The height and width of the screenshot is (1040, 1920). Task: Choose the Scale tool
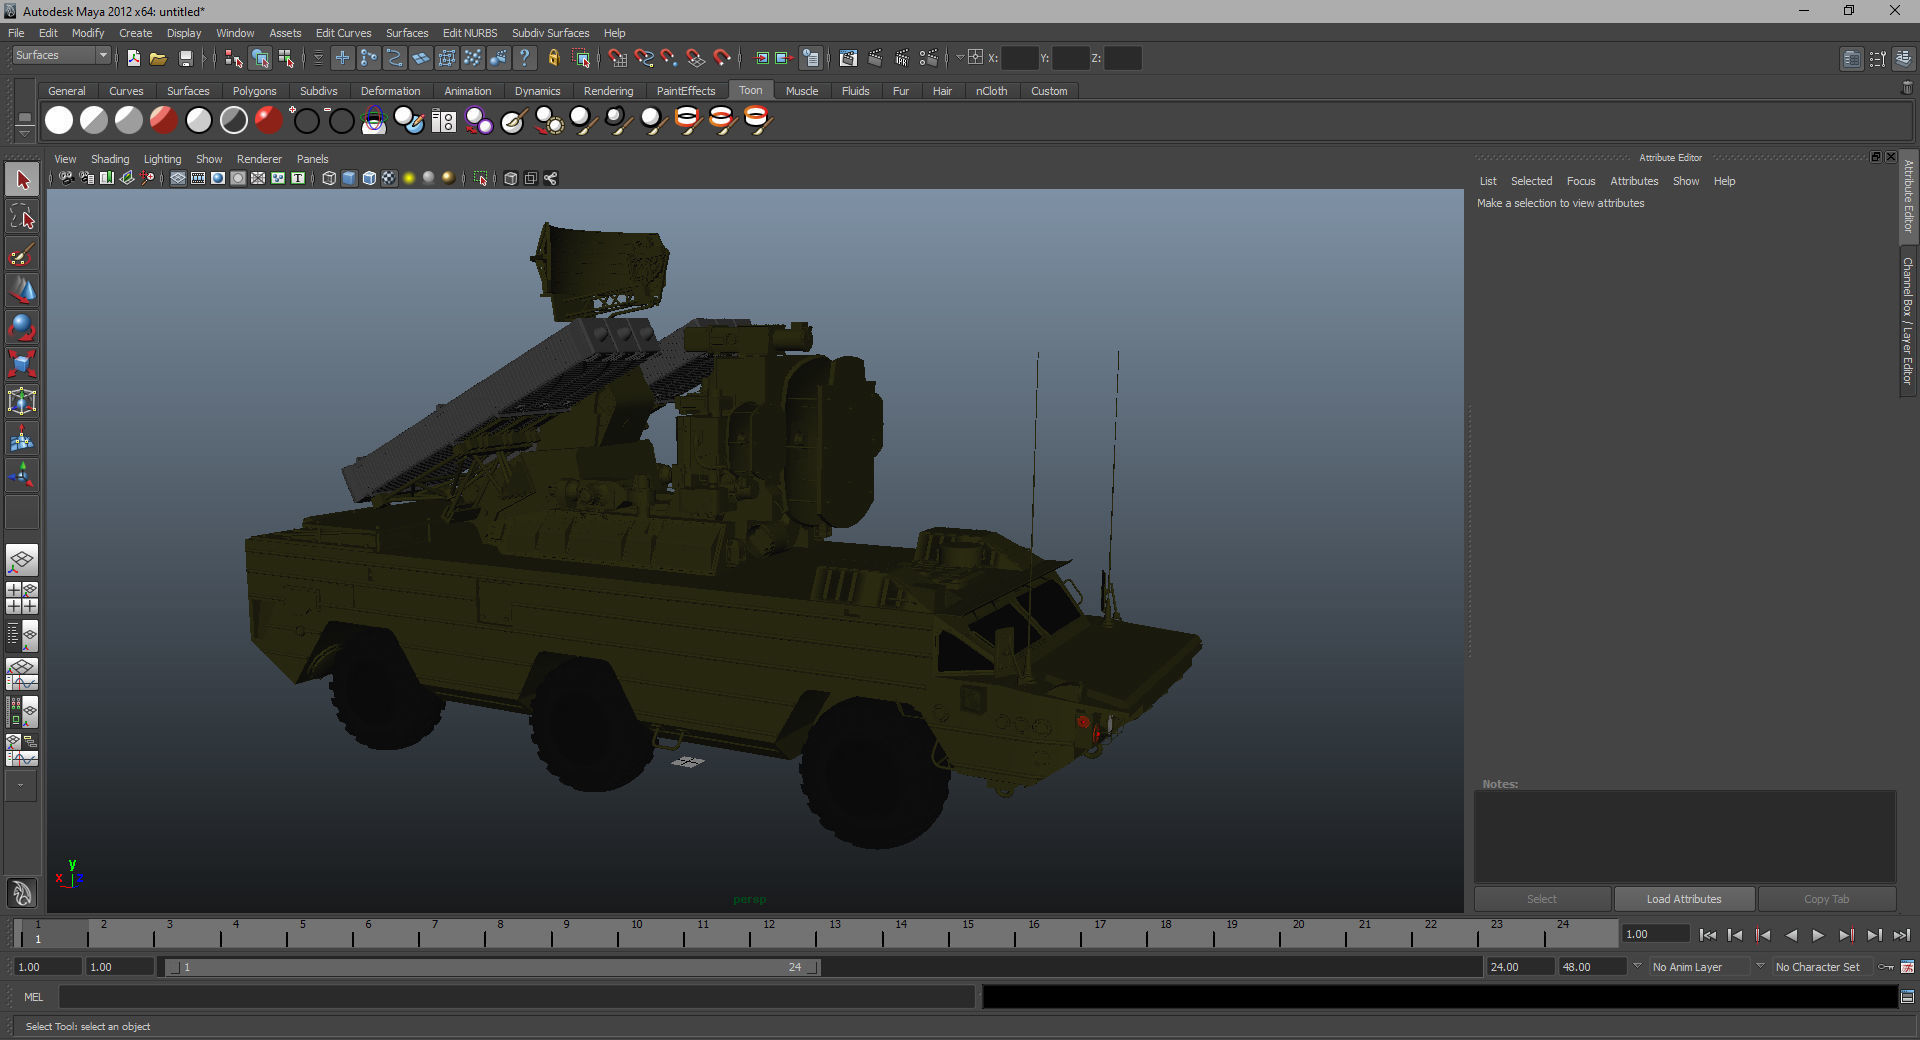22,365
